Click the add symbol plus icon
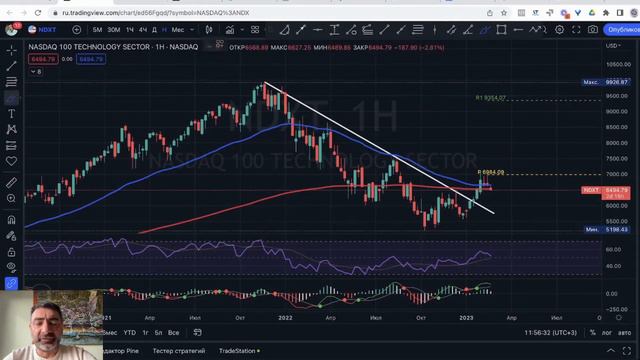Image resolution: width=640 pixels, height=360 pixels. [76, 30]
